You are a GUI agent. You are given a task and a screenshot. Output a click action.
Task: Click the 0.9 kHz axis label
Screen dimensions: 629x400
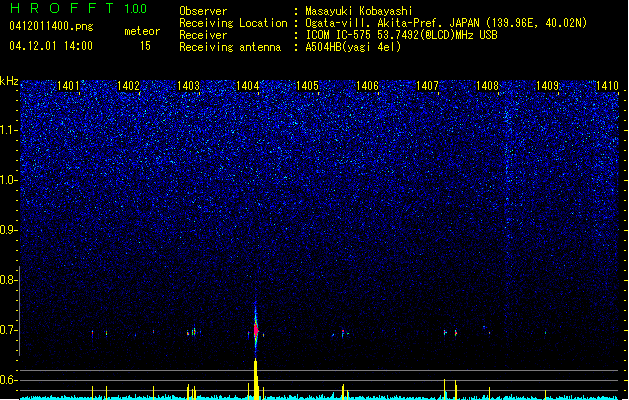8,230
